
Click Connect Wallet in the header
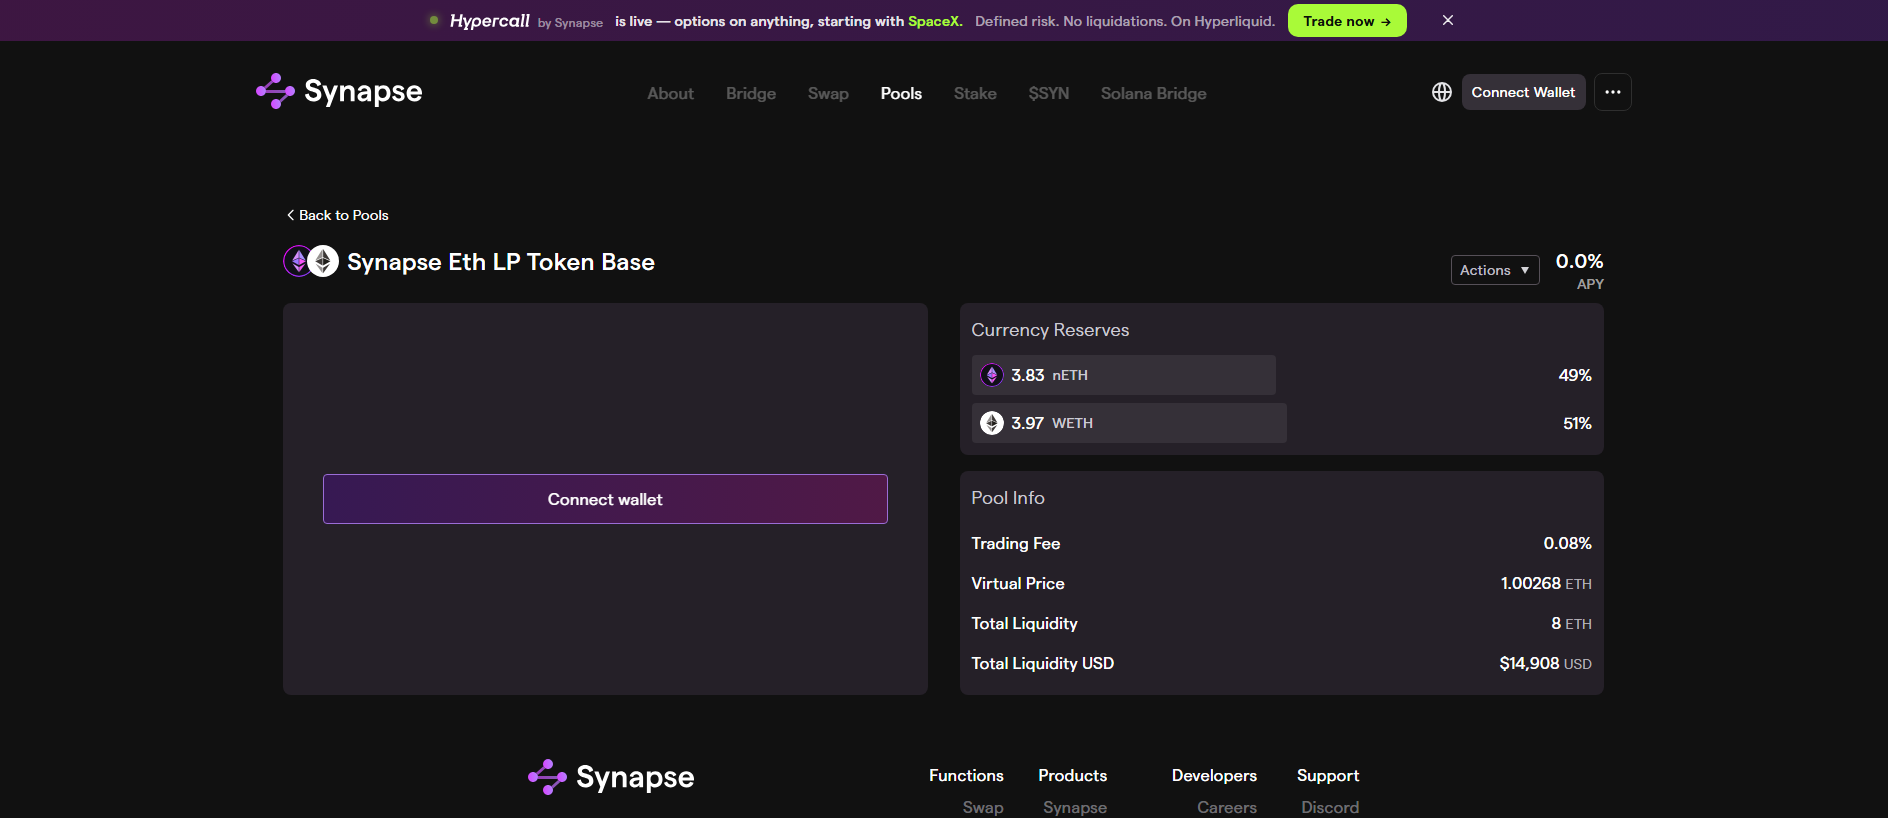pyautogui.click(x=1523, y=92)
